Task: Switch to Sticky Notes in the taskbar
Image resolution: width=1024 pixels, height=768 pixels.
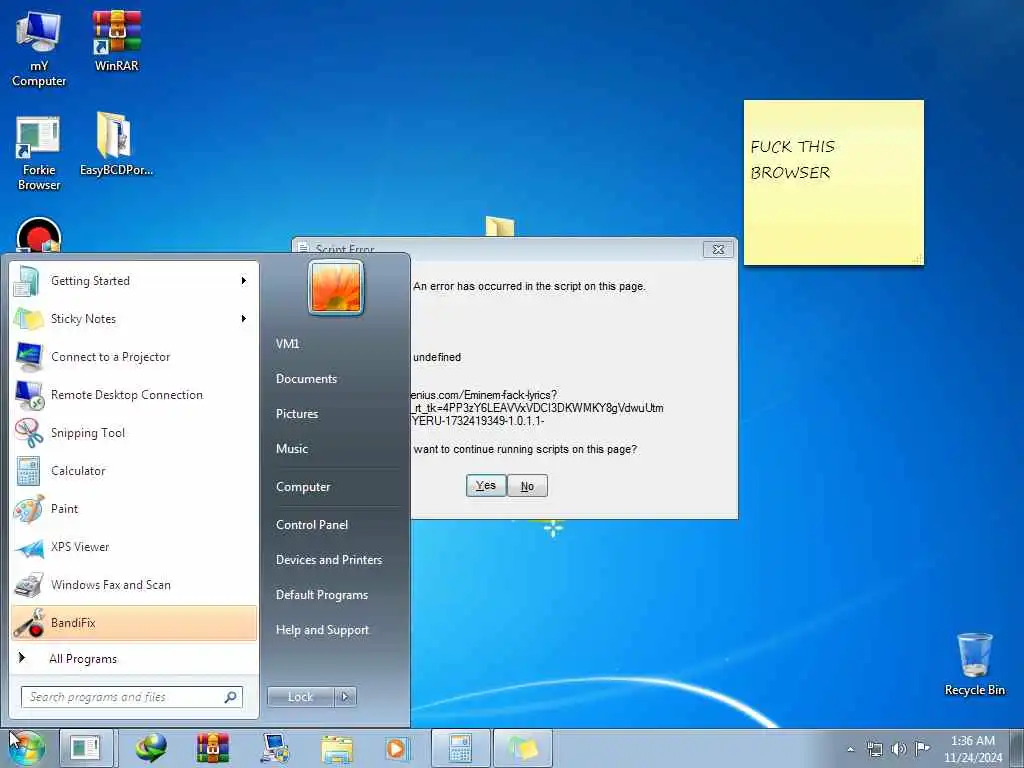Action: coord(522,748)
